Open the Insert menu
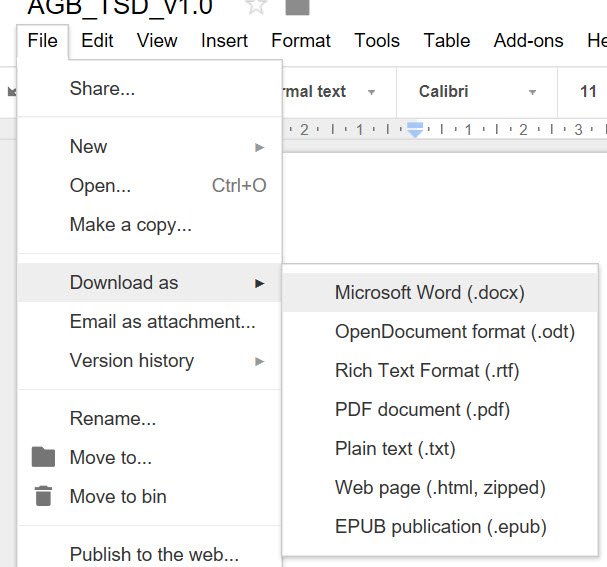The width and height of the screenshot is (607, 567). (224, 41)
